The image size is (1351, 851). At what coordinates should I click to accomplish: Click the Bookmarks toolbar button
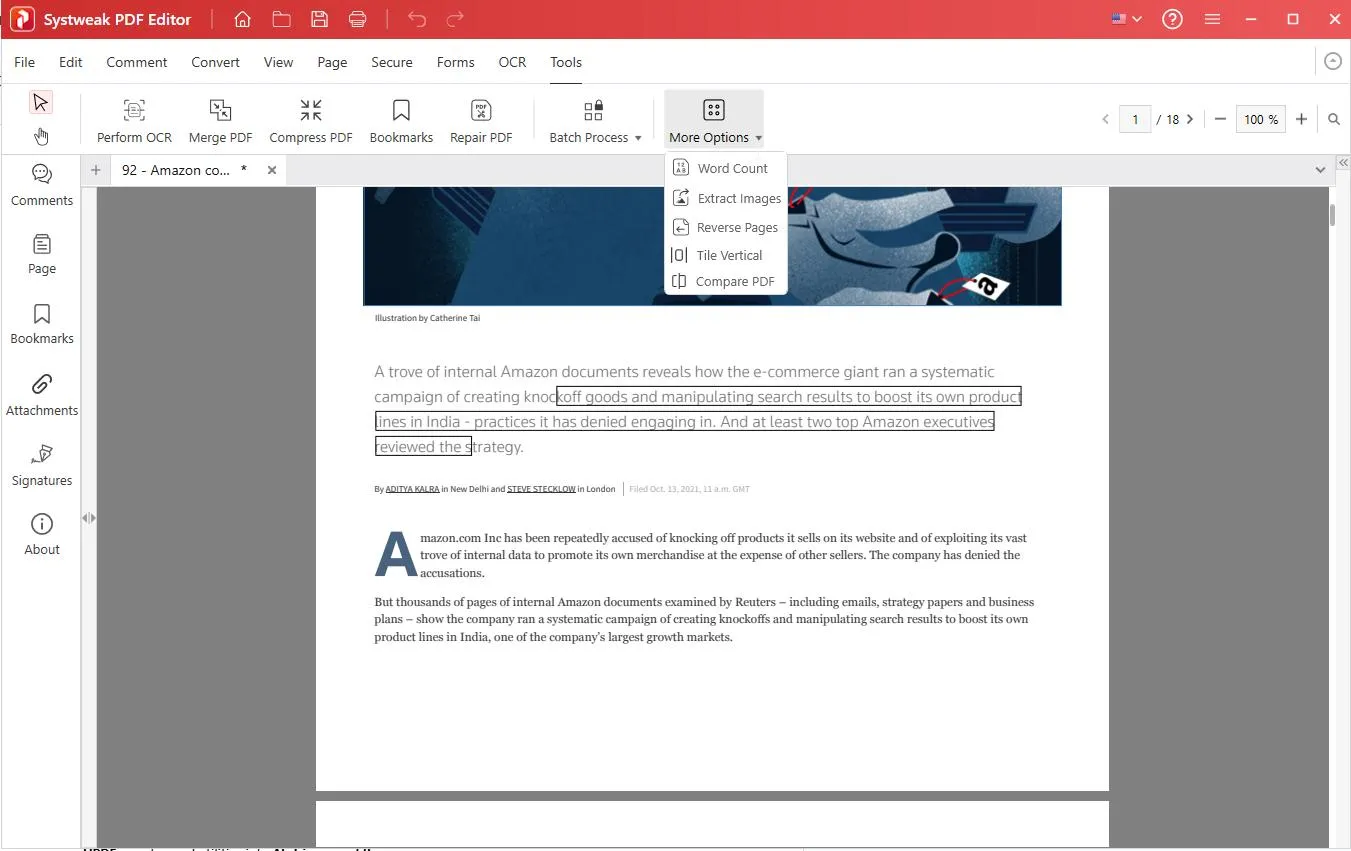click(401, 121)
